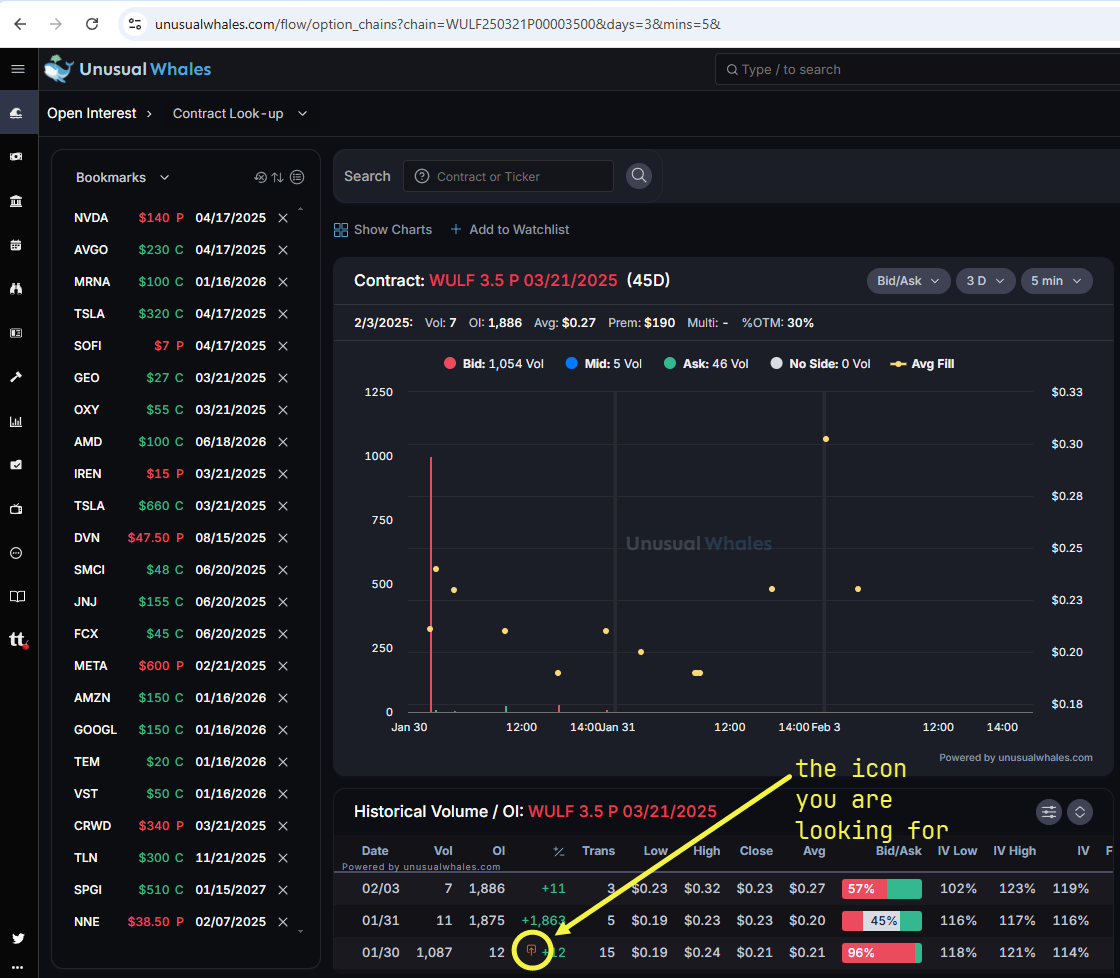Open the table settings sliders icon

coord(1049,812)
